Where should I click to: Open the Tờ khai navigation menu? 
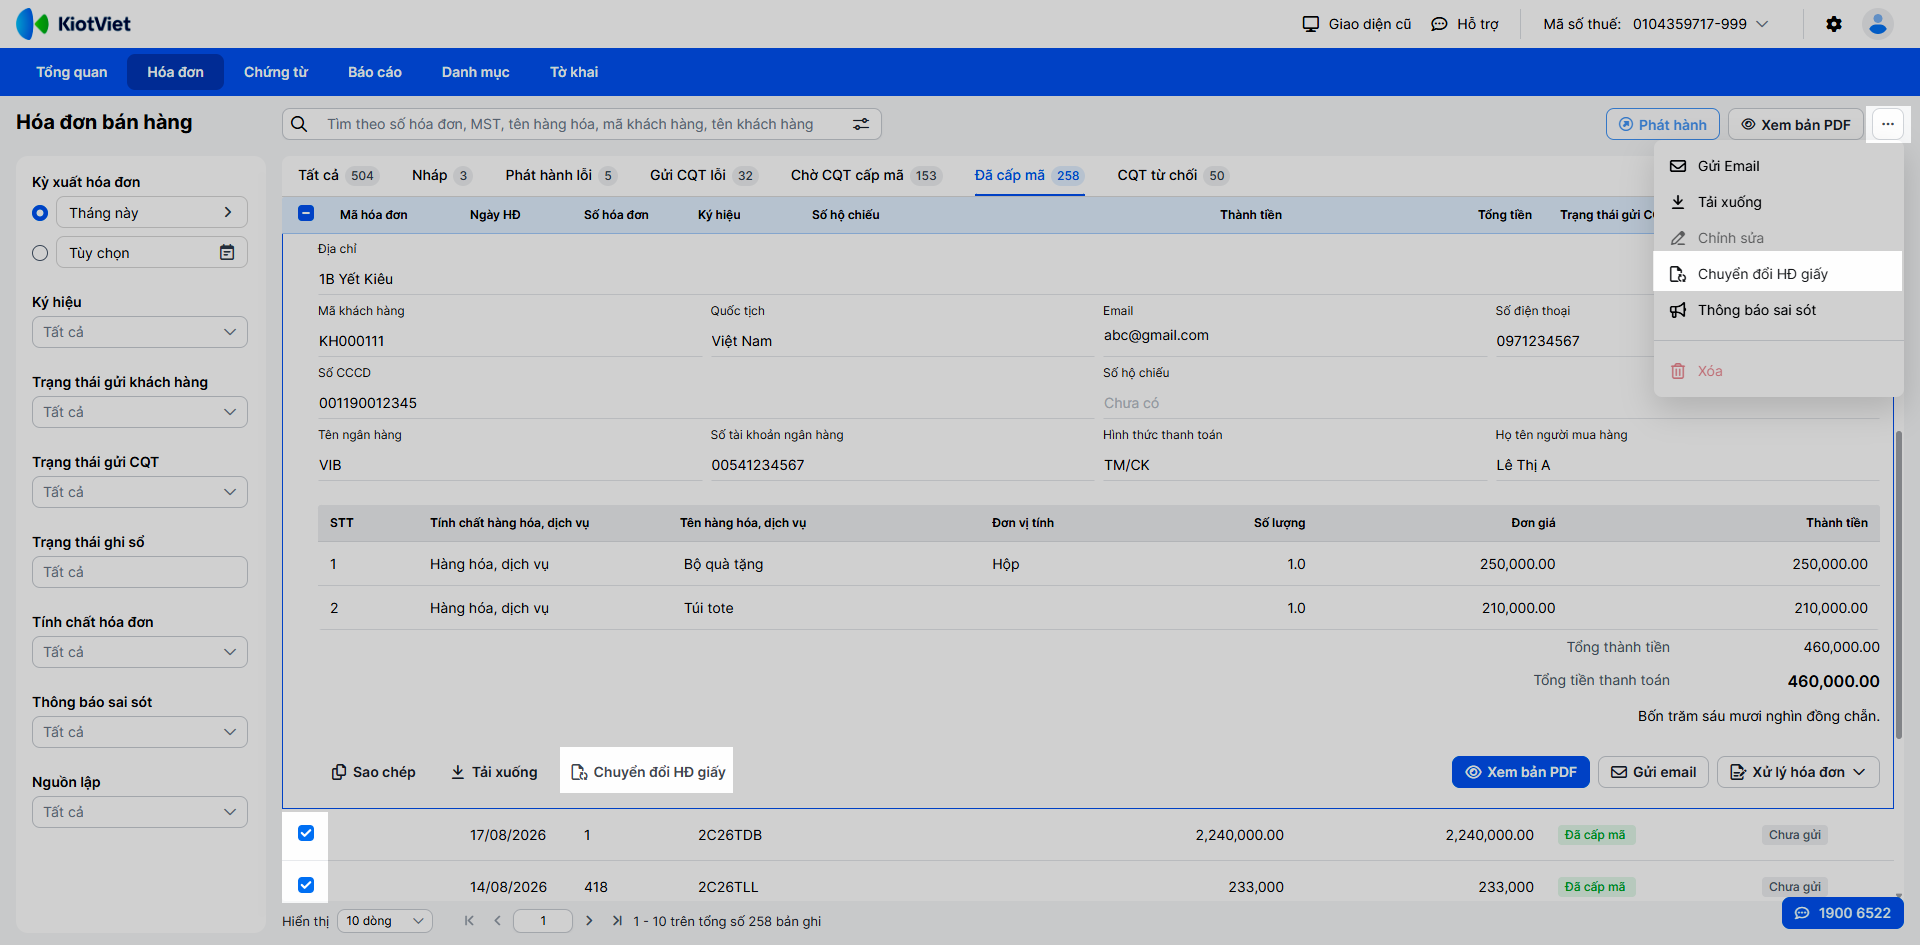pos(574,72)
